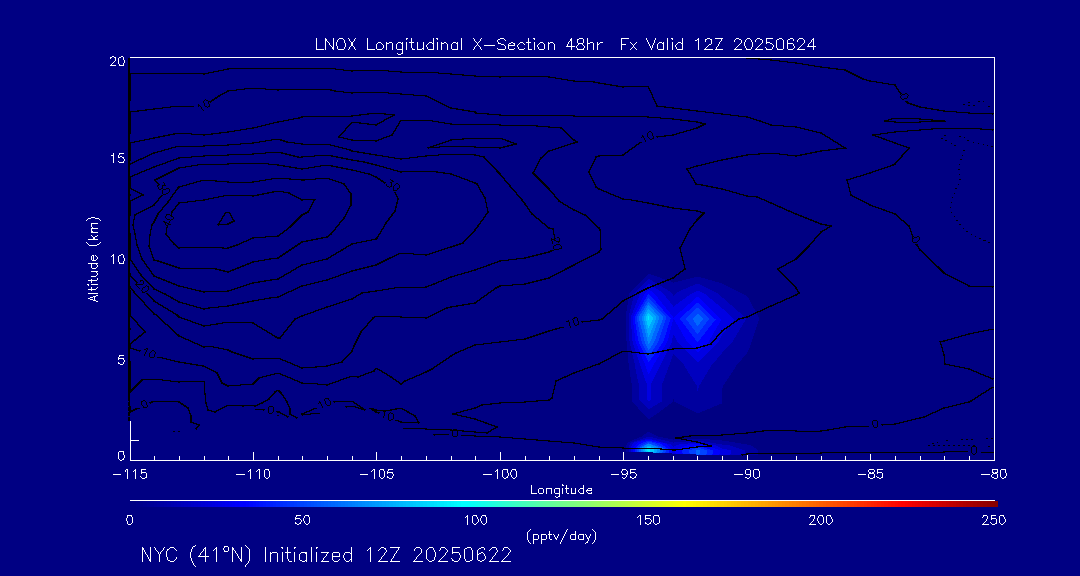Click the second blue LNOX maximum near -92 longitude
Image resolution: width=1080 pixels, height=576 pixels.
tap(698, 318)
